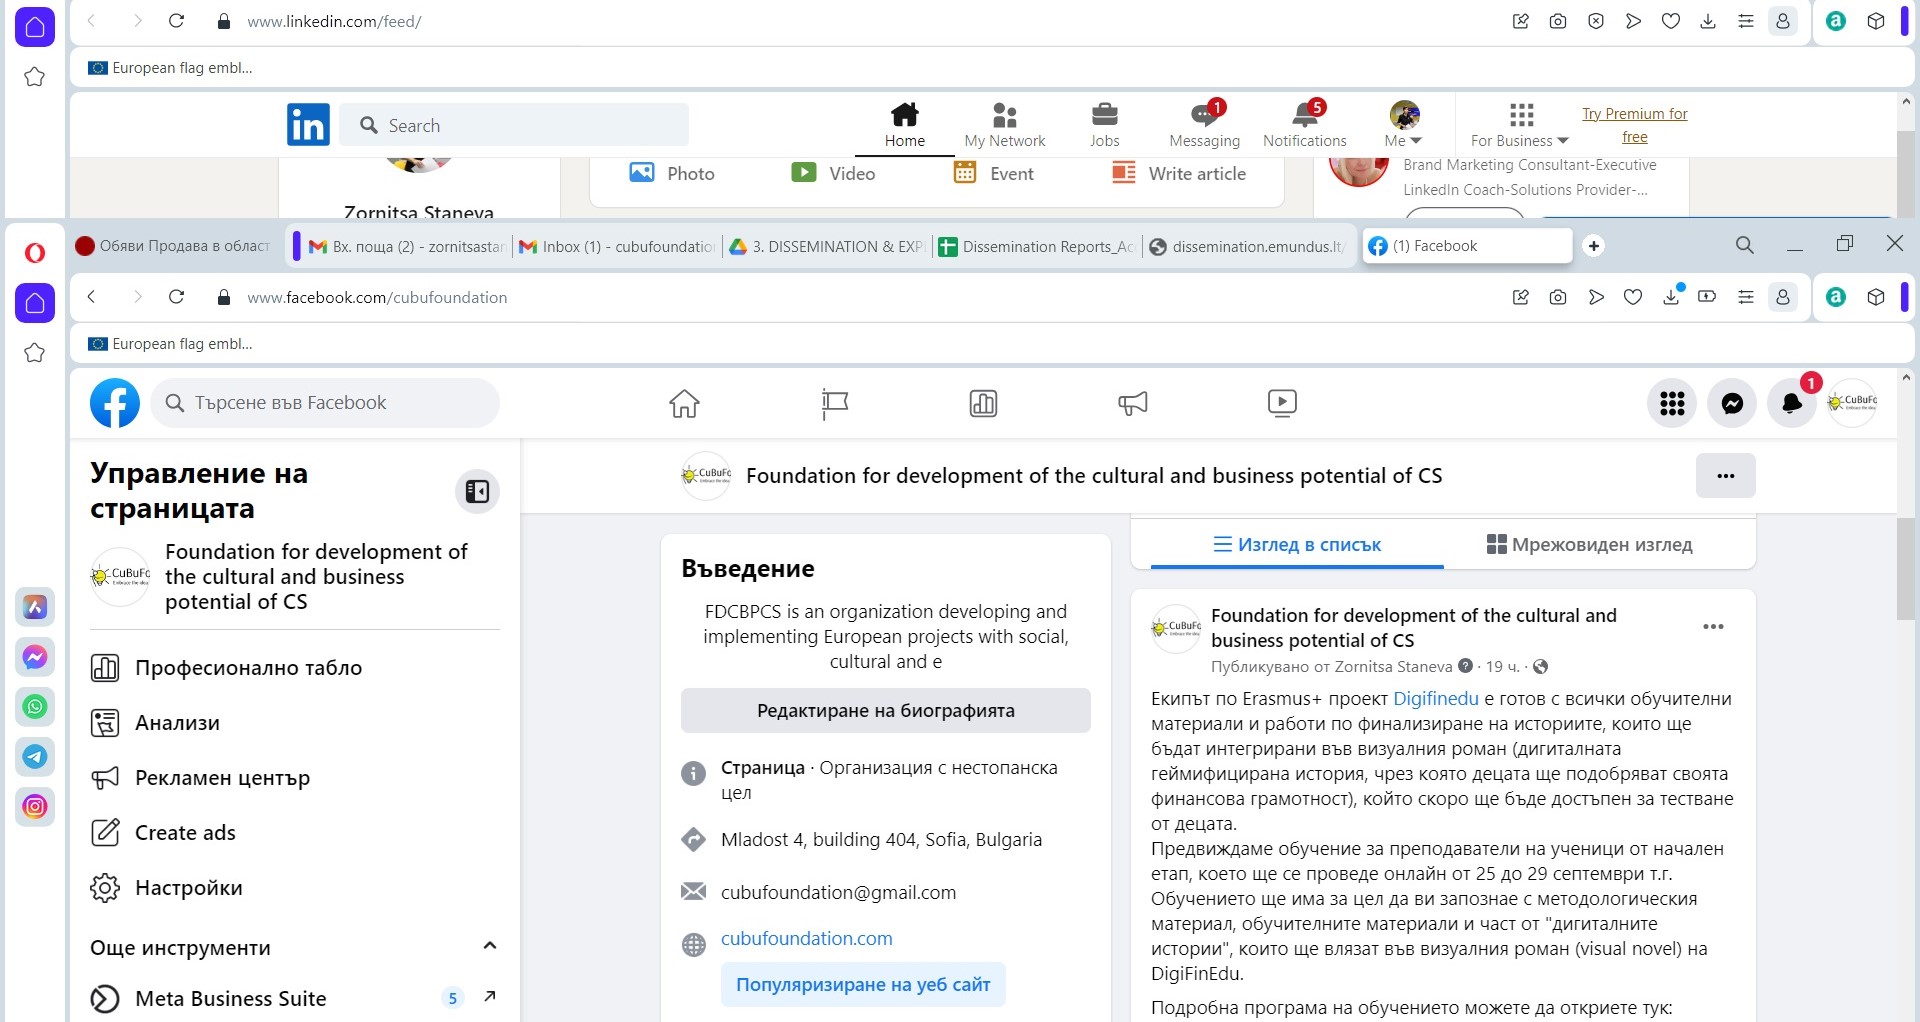The width and height of the screenshot is (1920, 1022).
Task: Open Facebook ads megaphone icon
Action: [x=1132, y=403]
